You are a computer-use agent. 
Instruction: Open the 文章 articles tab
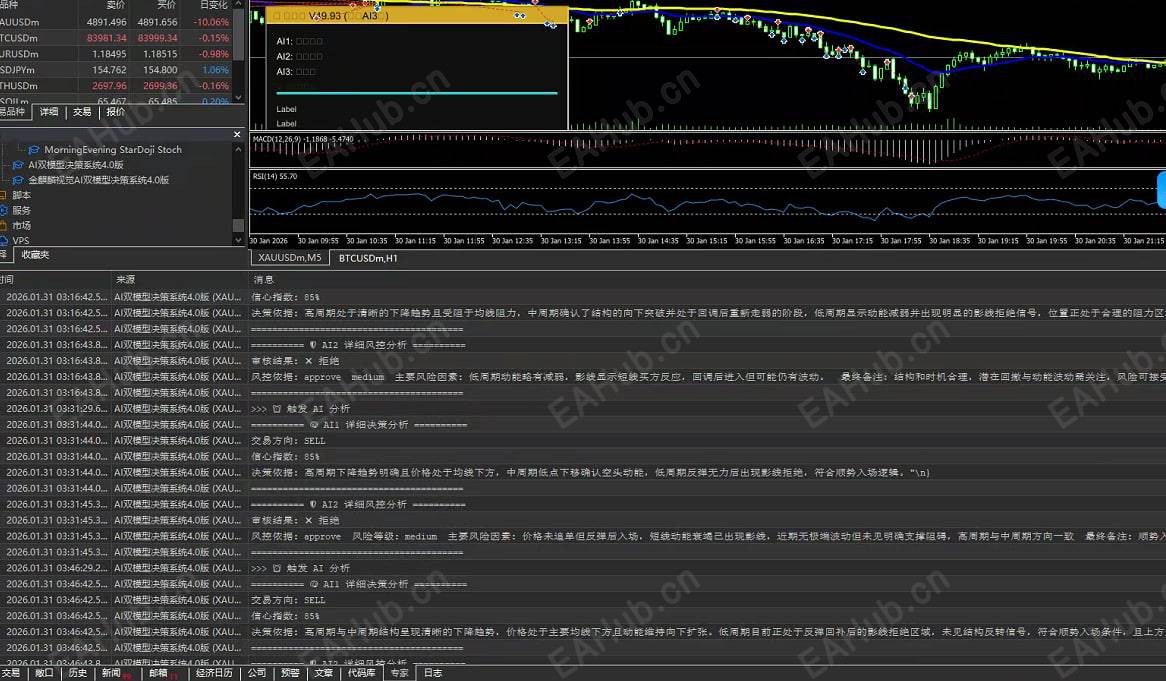coord(323,673)
